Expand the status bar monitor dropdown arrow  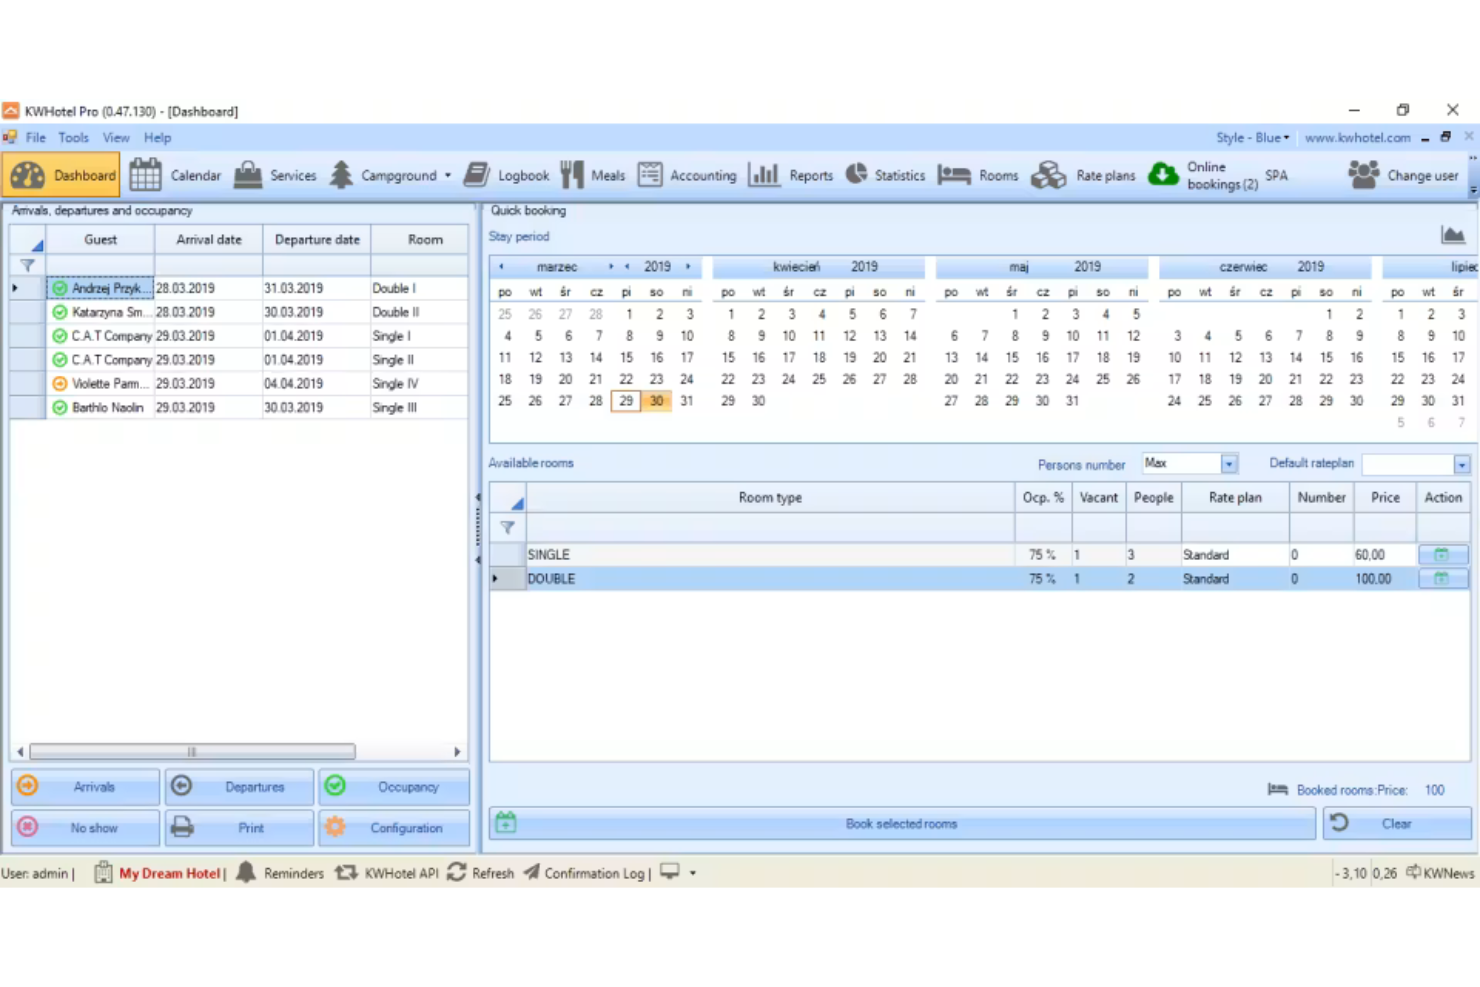(x=692, y=873)
